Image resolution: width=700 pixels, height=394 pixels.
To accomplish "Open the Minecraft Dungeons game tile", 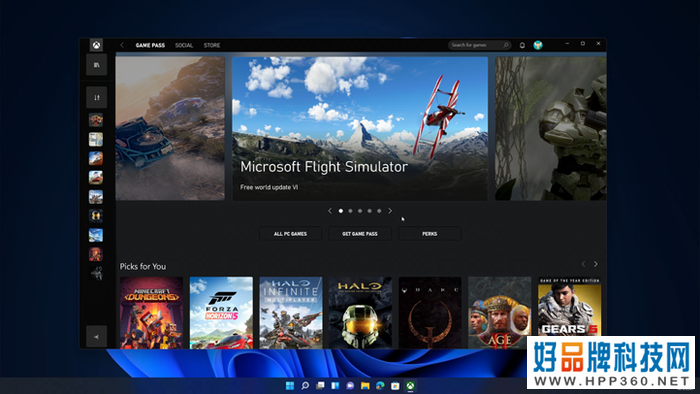I will click(151, 313).
